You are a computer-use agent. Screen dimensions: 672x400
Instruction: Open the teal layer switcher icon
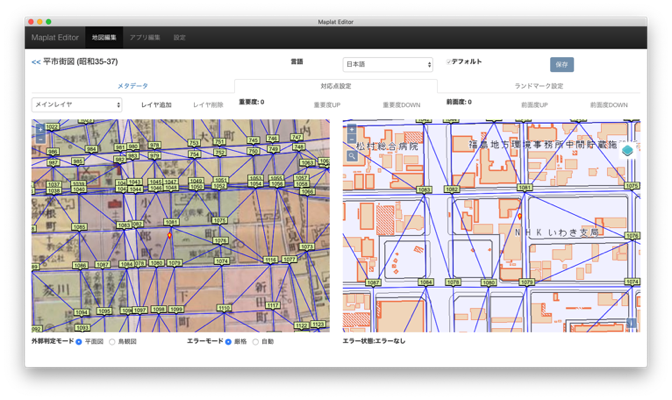[x=627, y=150]
